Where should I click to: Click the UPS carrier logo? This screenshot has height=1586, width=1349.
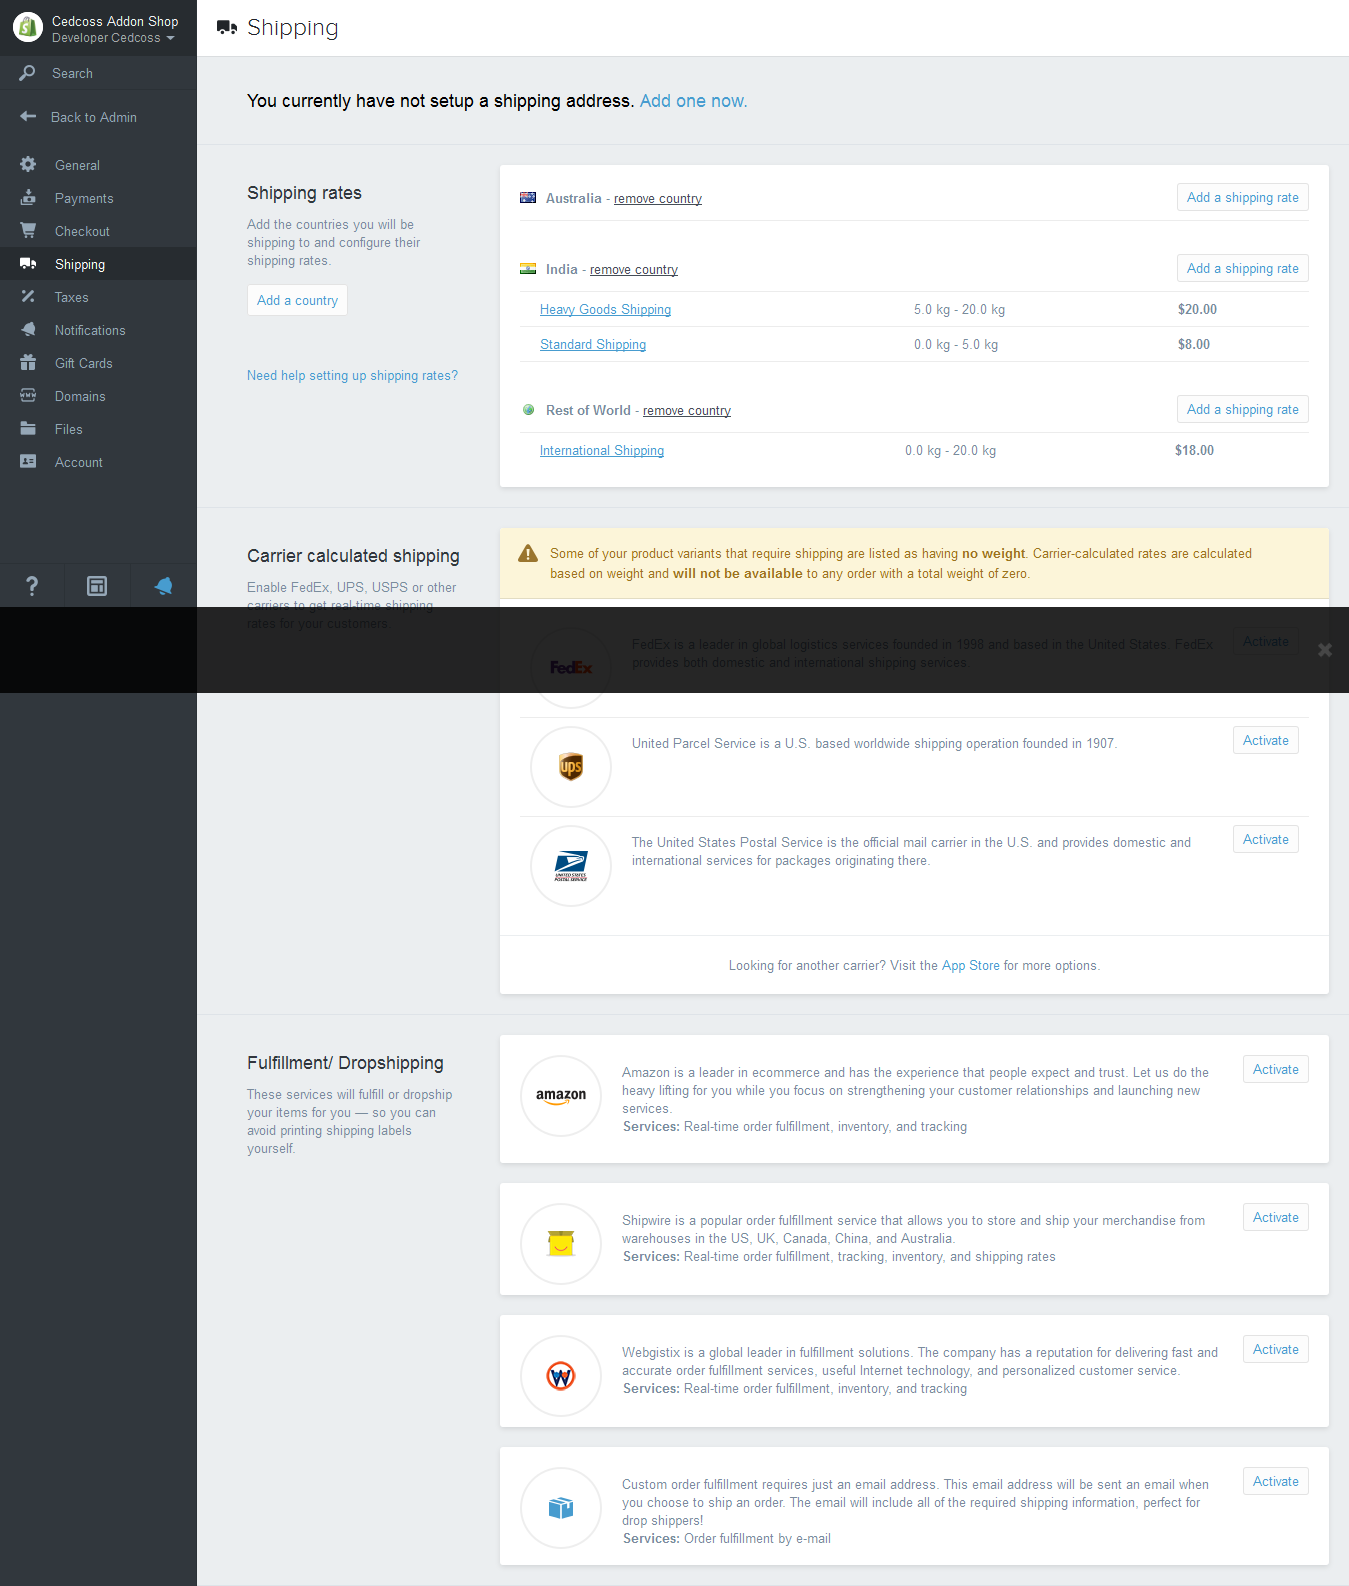click(571, 767)
